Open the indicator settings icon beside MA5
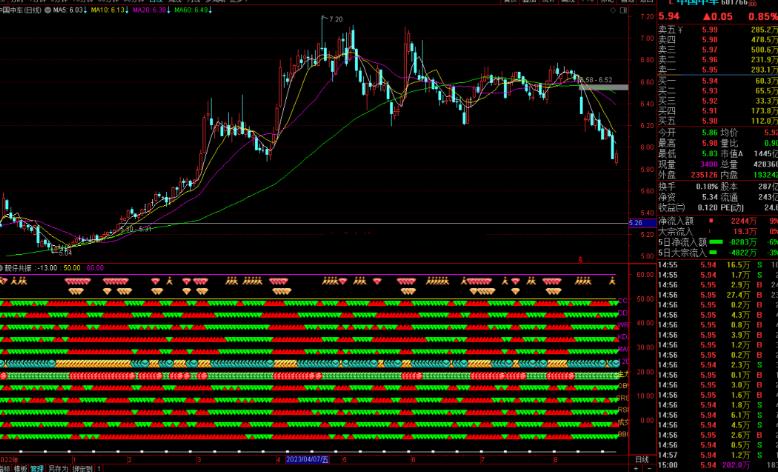 [x=48, y=10]
